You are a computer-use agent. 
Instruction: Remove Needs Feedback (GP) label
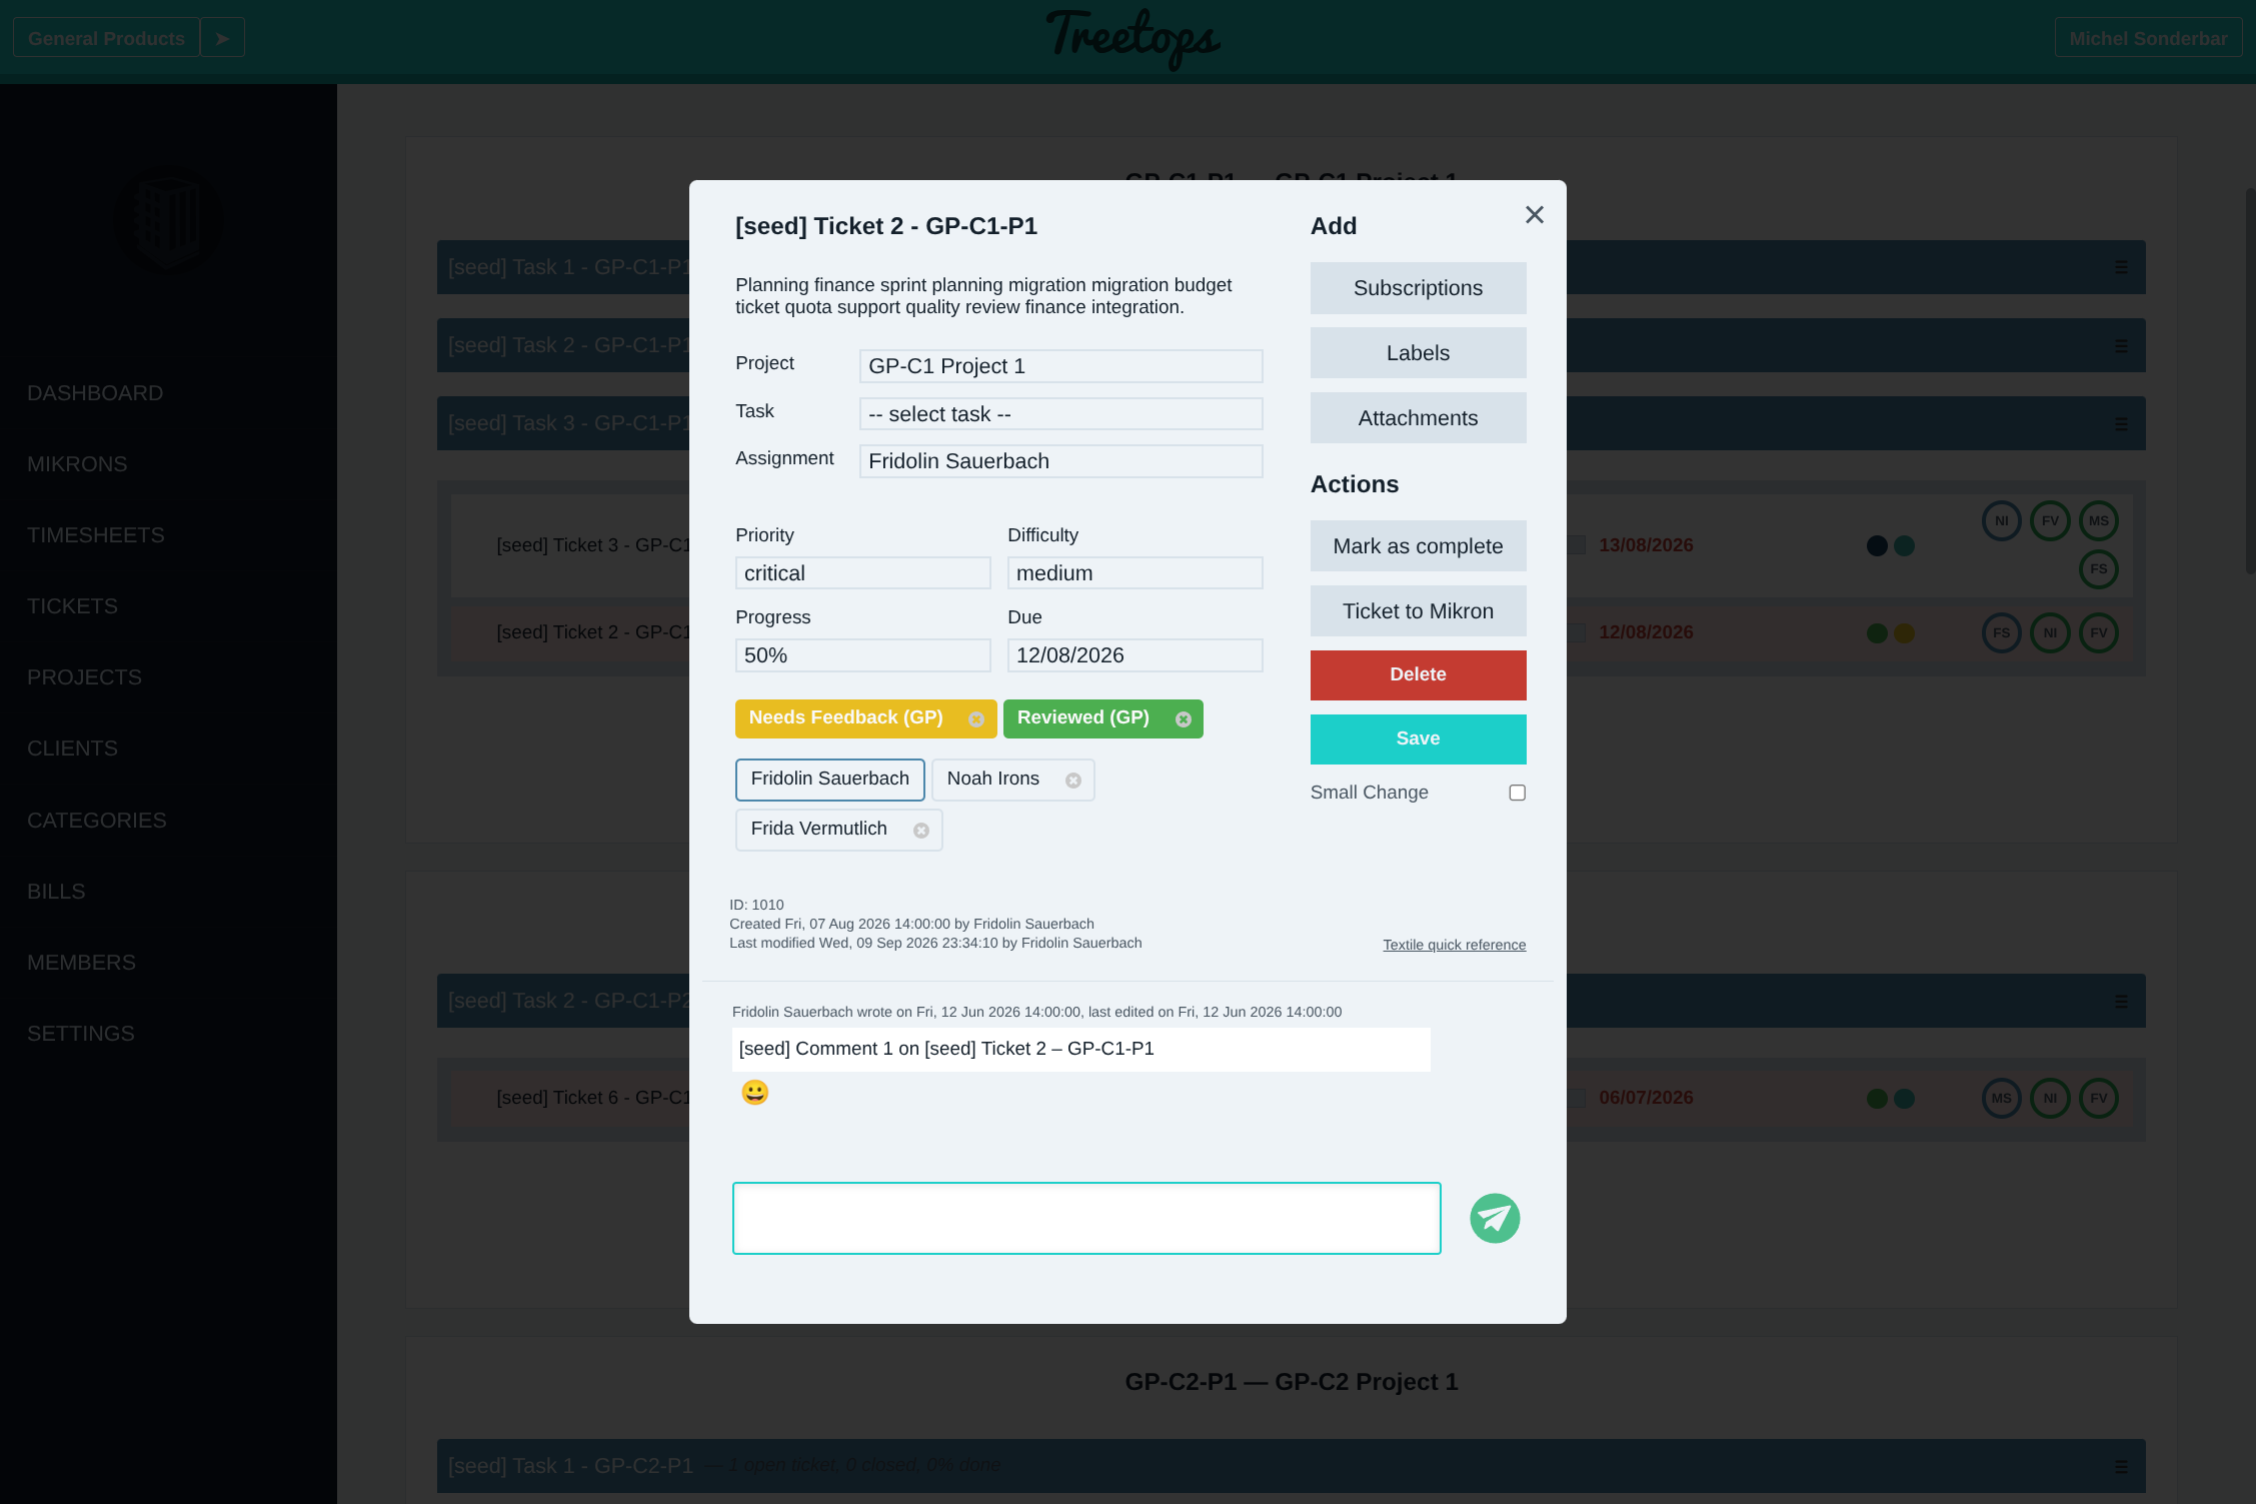pyautogui.click(x=976, y=719)
